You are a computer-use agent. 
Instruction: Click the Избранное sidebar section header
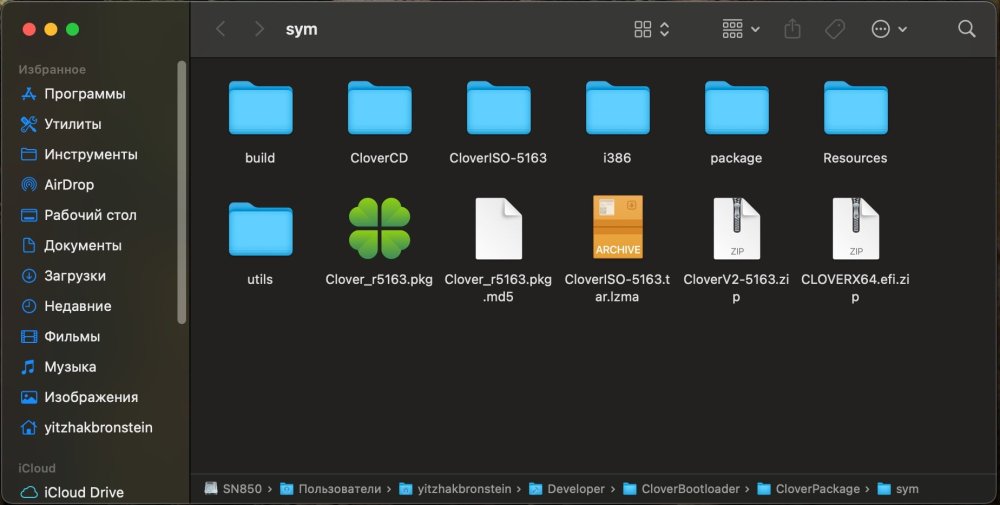[52, 70]
